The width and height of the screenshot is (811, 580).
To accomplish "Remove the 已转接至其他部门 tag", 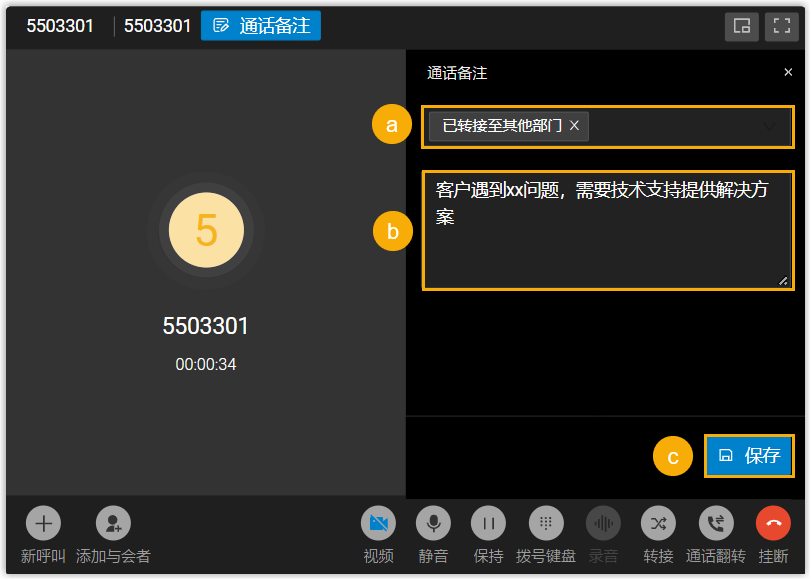I will (574, 126).
